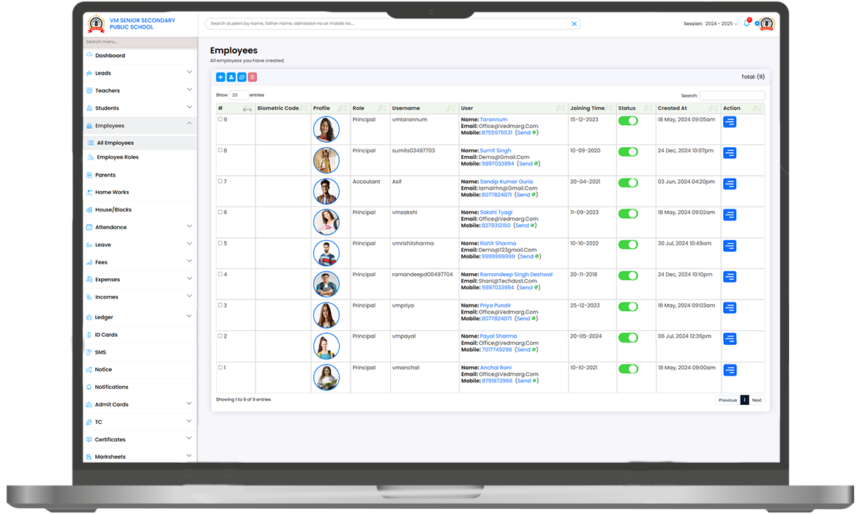
Task: Click Sumit Singh's profile photo
Action: click(326, 160)
